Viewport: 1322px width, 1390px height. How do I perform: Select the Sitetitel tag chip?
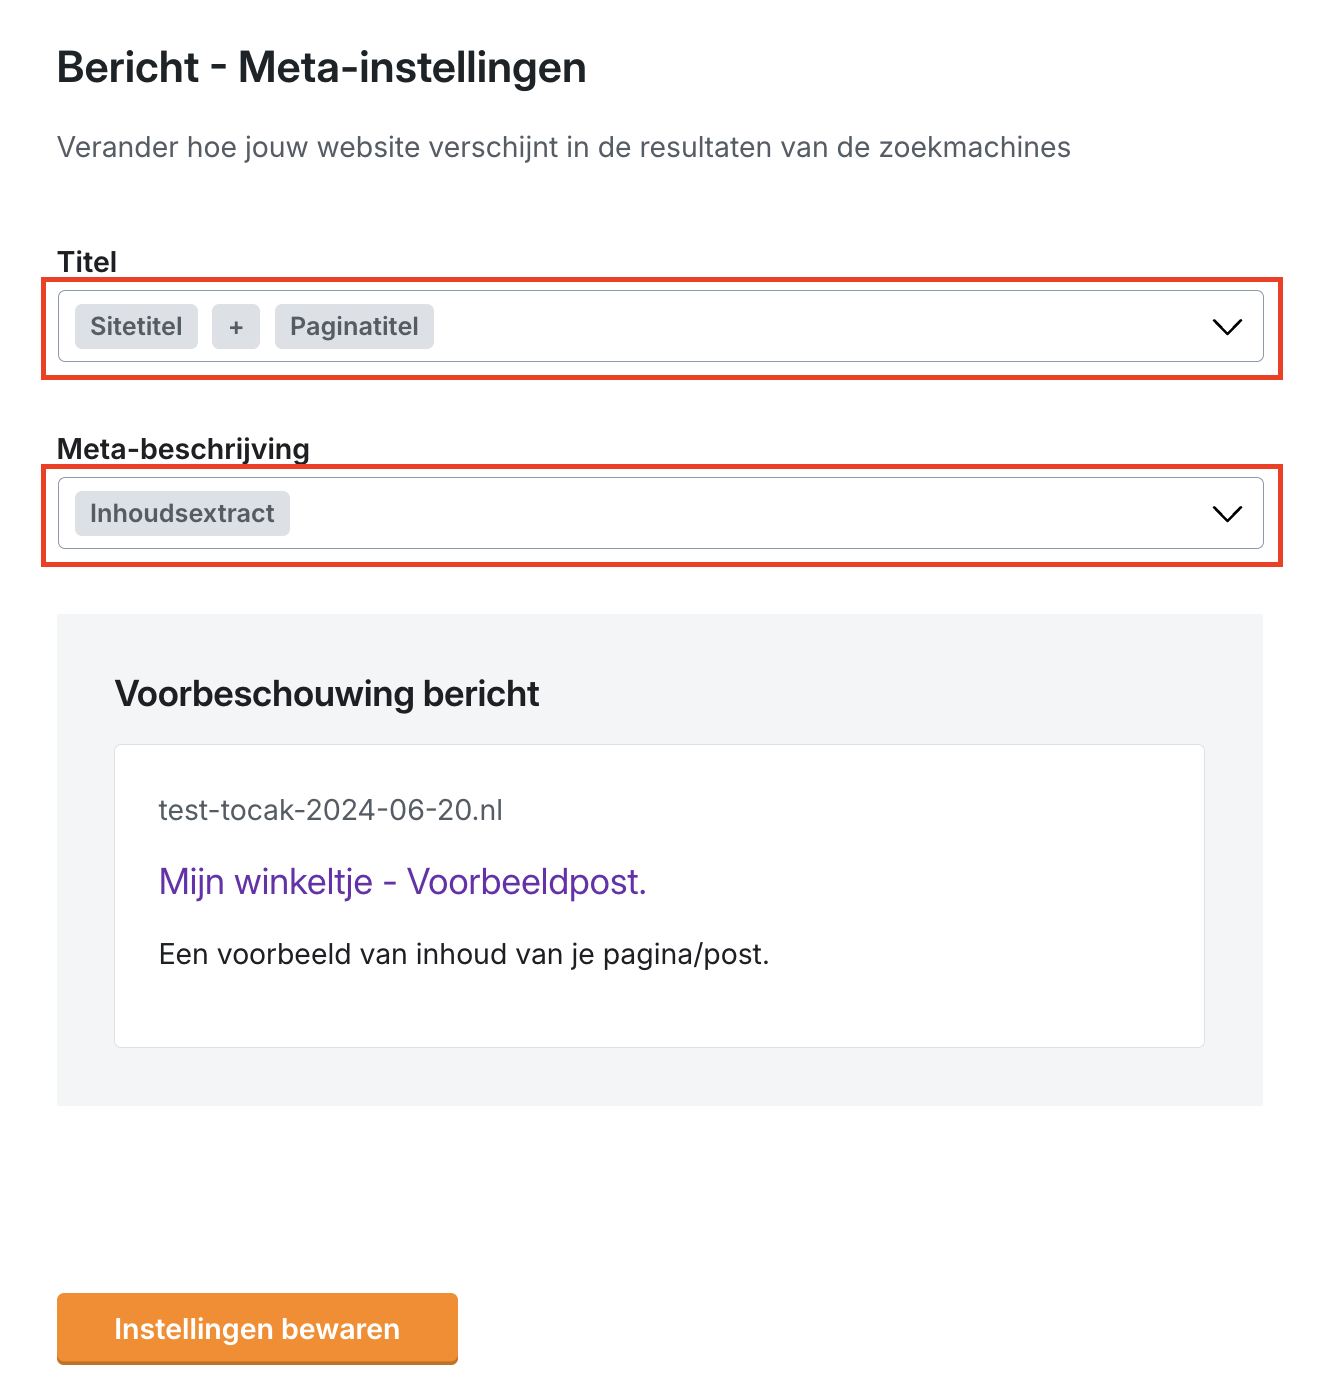tap(136, 327)
